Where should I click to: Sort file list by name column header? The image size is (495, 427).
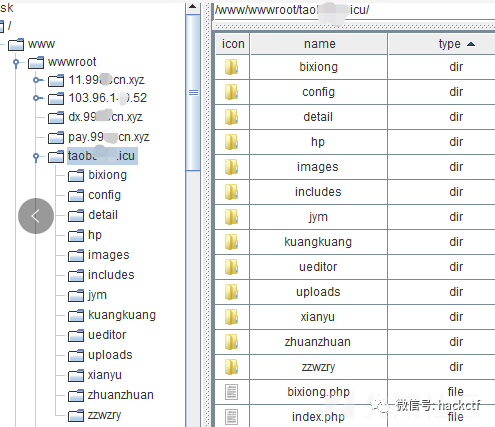pyautogui.click(x=319, y=44)
